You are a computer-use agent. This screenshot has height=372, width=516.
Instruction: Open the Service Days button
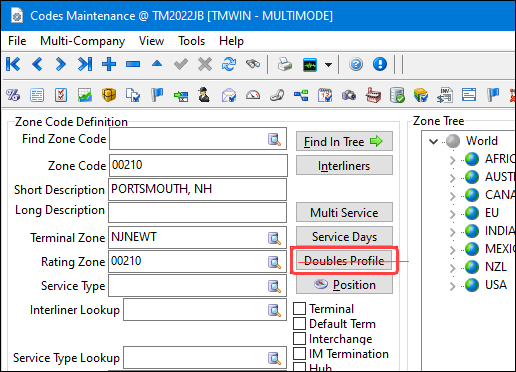pos(344,236)
